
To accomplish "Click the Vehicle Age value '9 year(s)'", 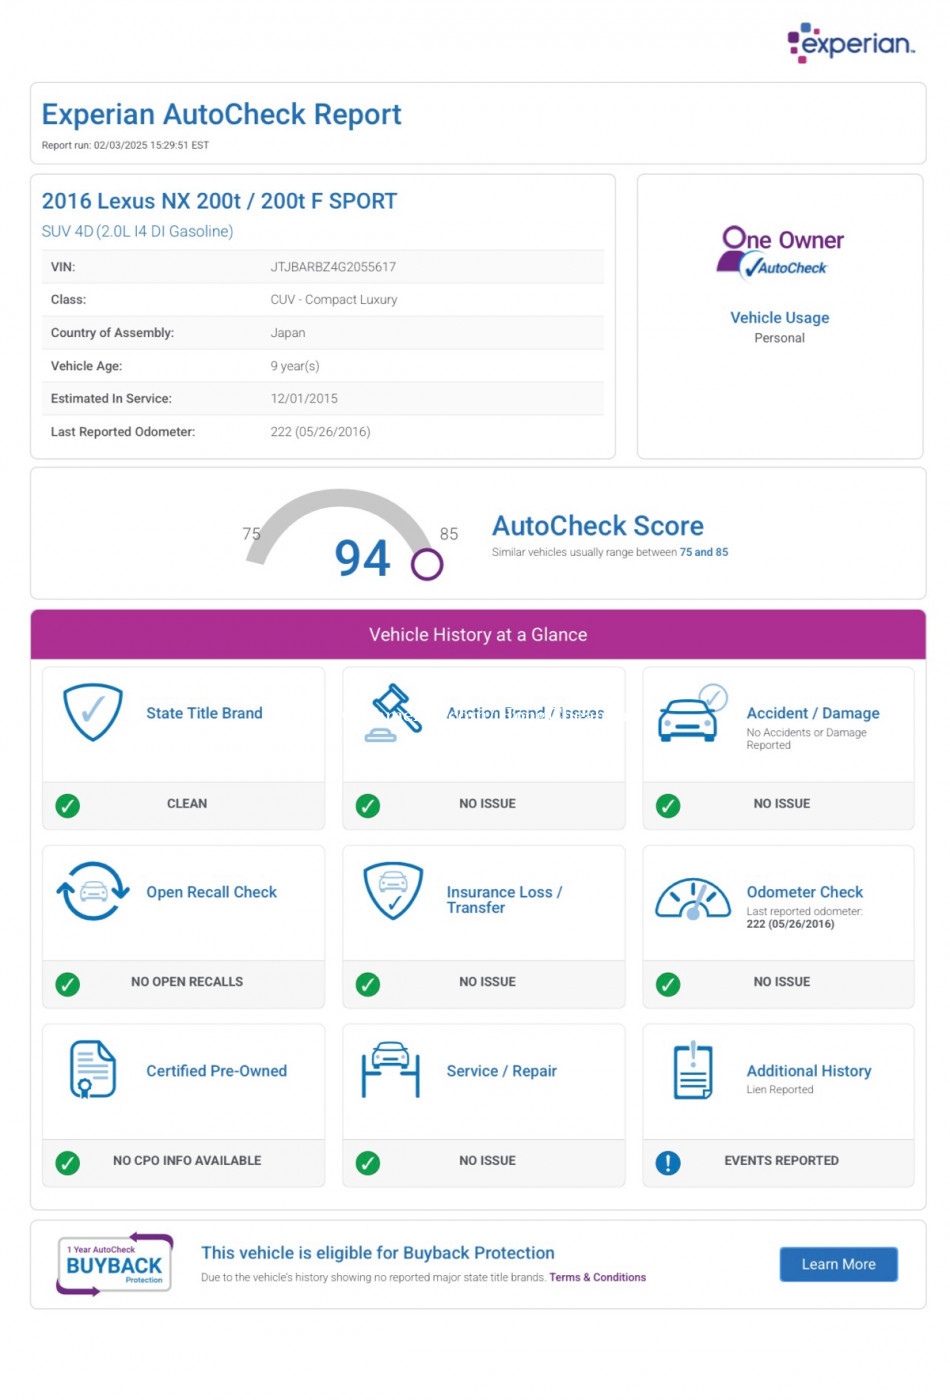I will 295,366.
